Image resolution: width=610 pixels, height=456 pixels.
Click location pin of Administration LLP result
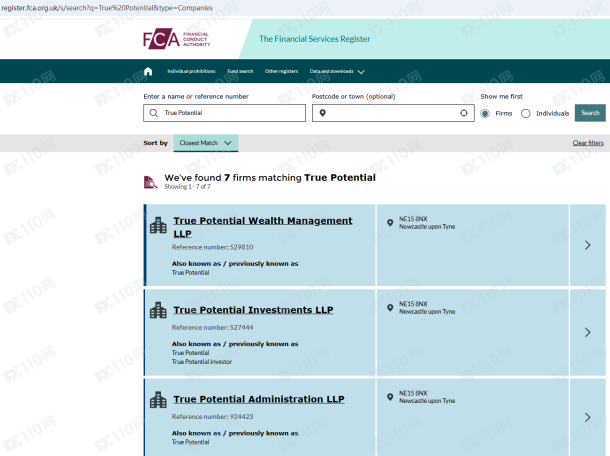pyautogui.click(x=390, y=397)
